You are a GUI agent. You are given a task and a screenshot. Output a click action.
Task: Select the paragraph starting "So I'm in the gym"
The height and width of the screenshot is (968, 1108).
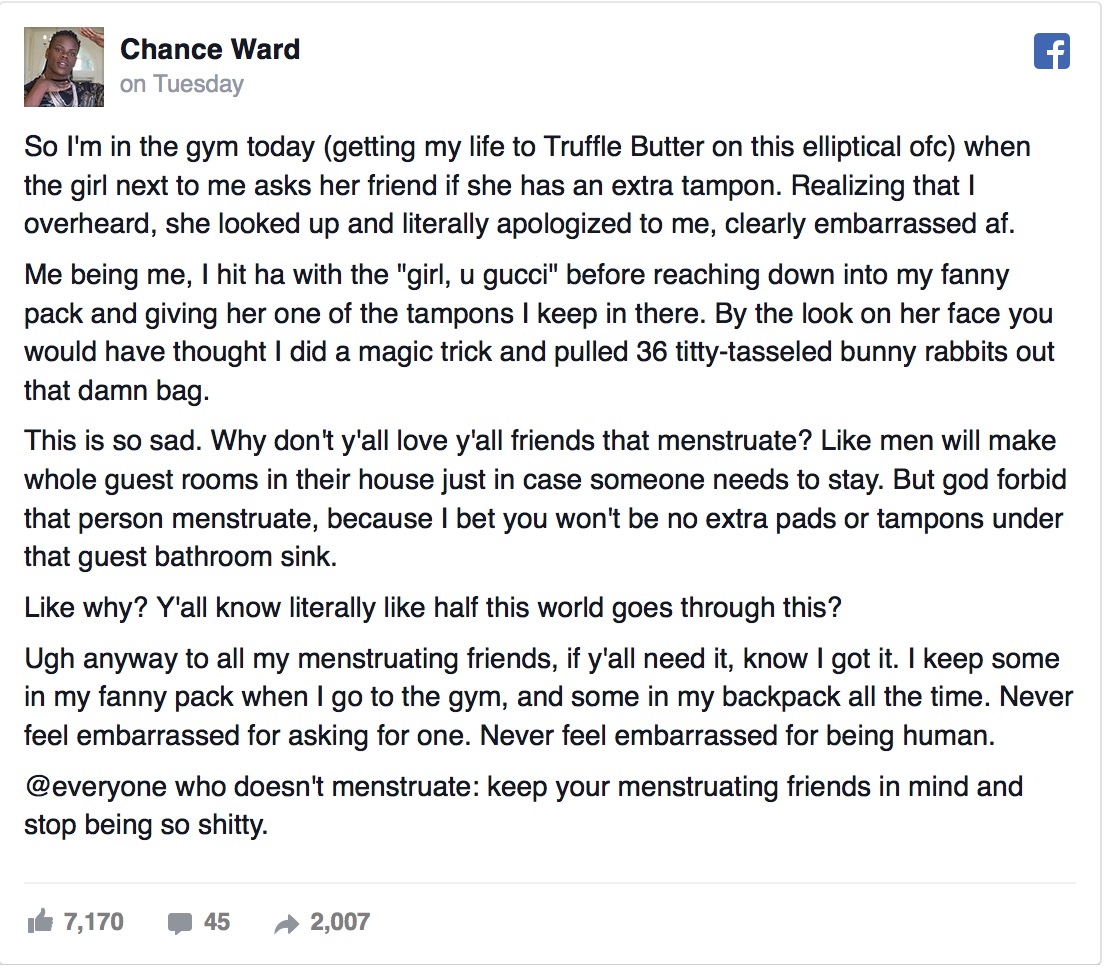click(x=527, y=185)
